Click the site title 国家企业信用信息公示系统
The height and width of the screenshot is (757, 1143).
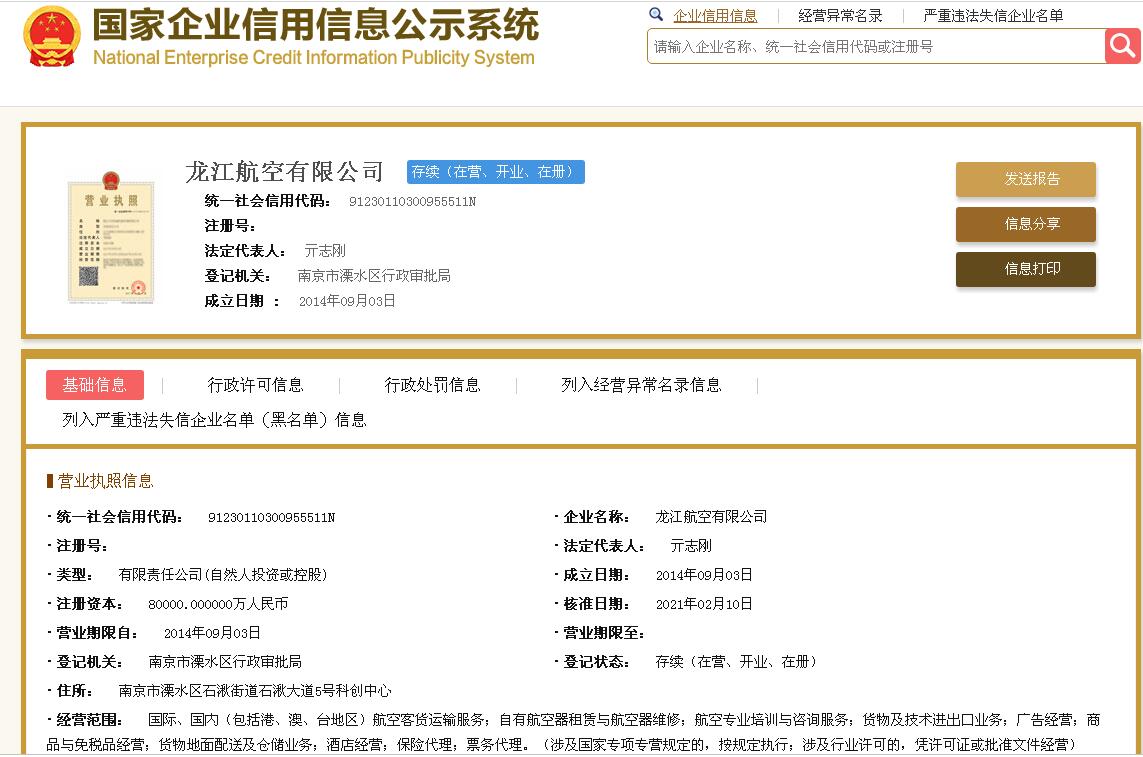coord(316,25)
